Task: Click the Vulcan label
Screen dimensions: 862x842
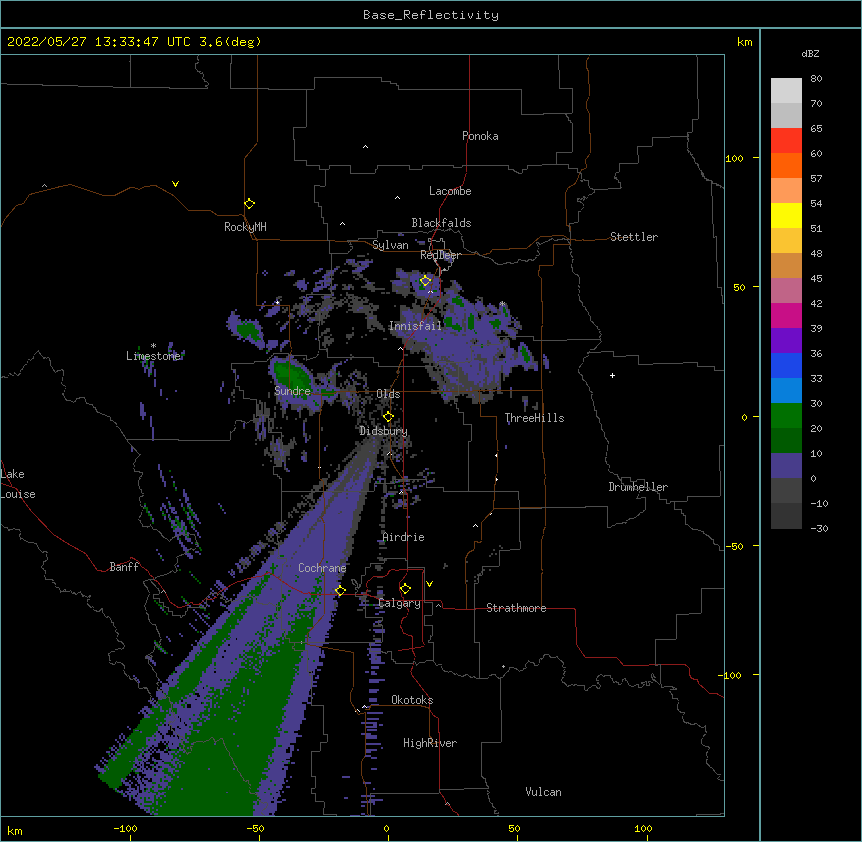Action: pyautogui.click(x=543, y=792)
